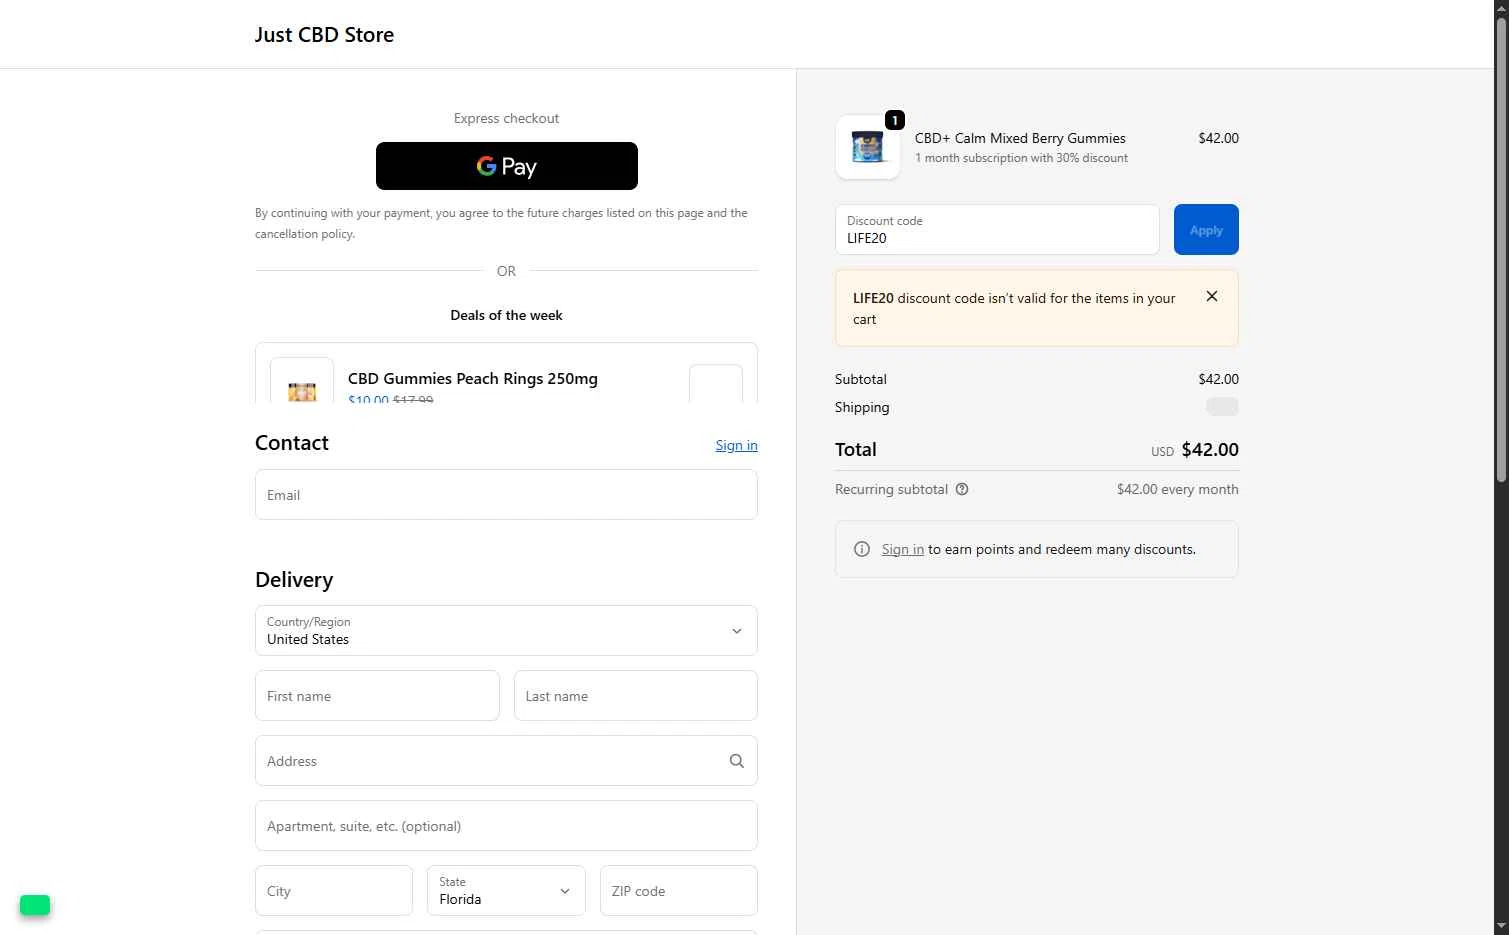Click the Recurring subtotal help icon
The height and width of the screenshot is (935, 1509).
[962, 489]
